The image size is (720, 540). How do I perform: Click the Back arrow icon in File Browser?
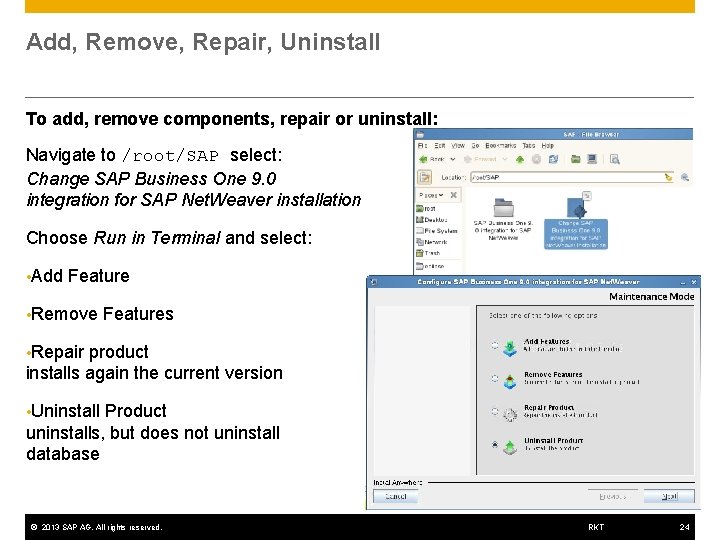point(423,159)
